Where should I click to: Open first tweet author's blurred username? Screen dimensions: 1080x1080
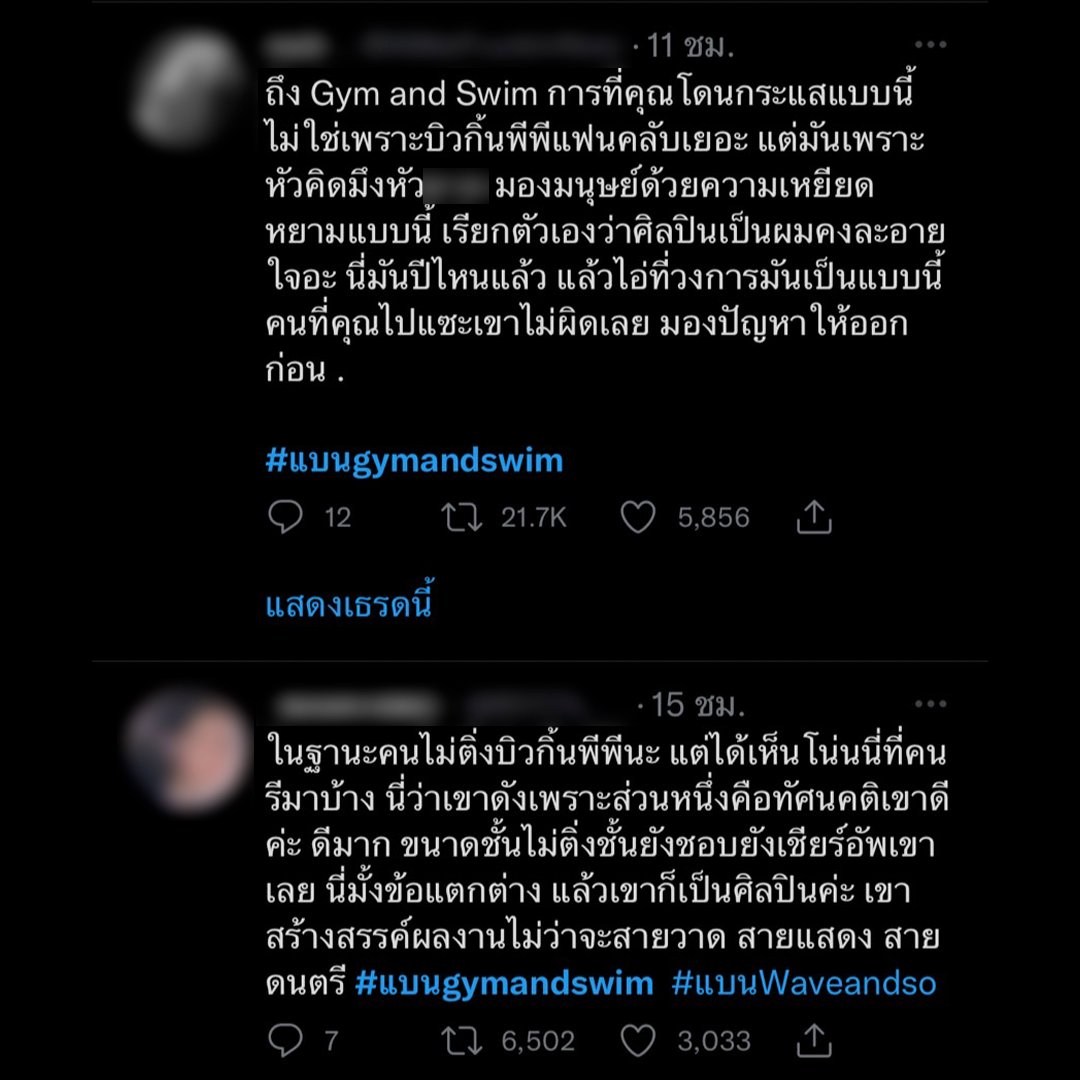click(441, 45)
